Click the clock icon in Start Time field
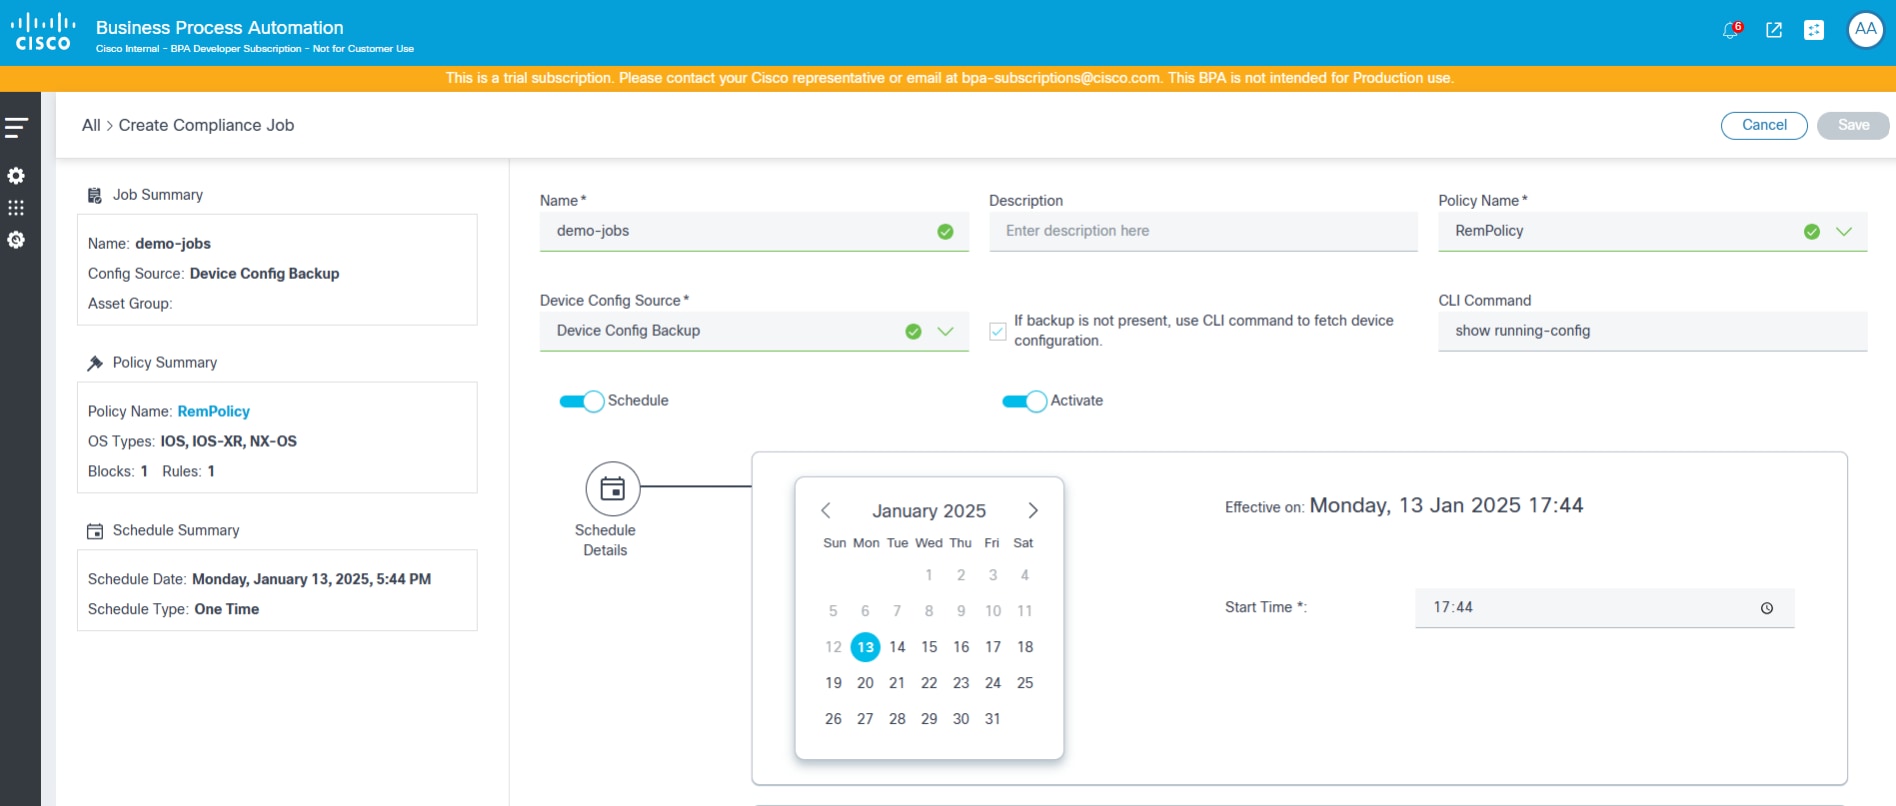This screenshot has height=806, width=1896. pyautogui.click(x=1767, y=608)
